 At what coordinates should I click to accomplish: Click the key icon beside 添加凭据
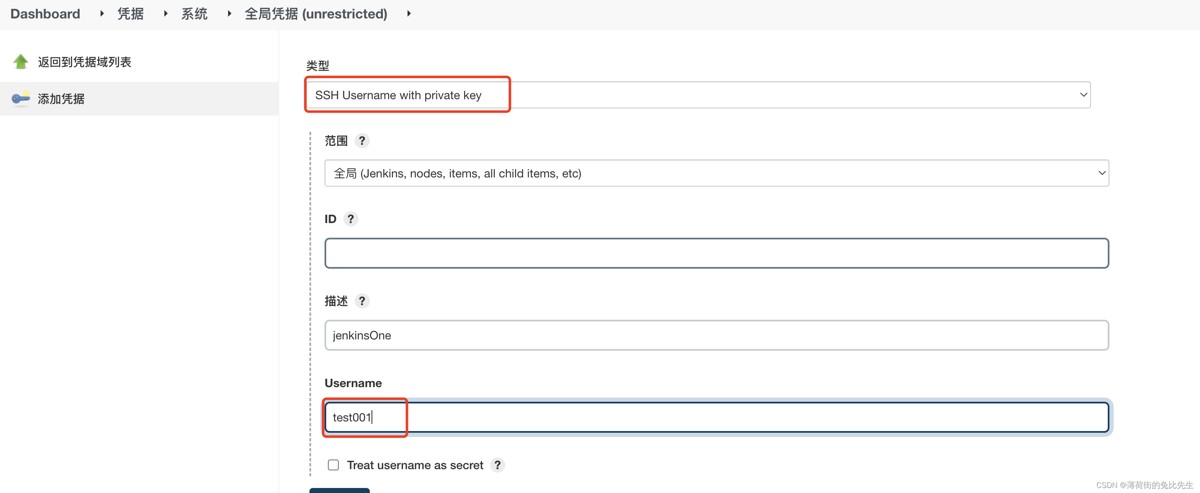point(20,99)
